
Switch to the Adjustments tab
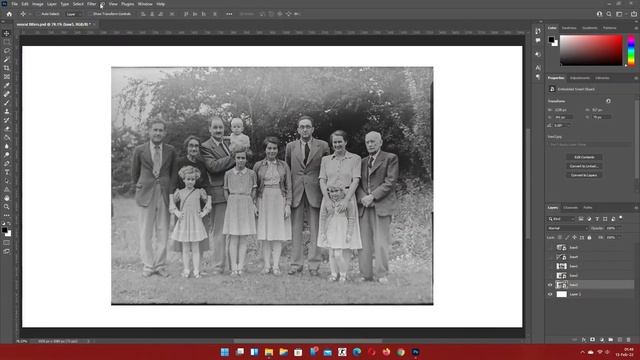[x=580, y=78]
